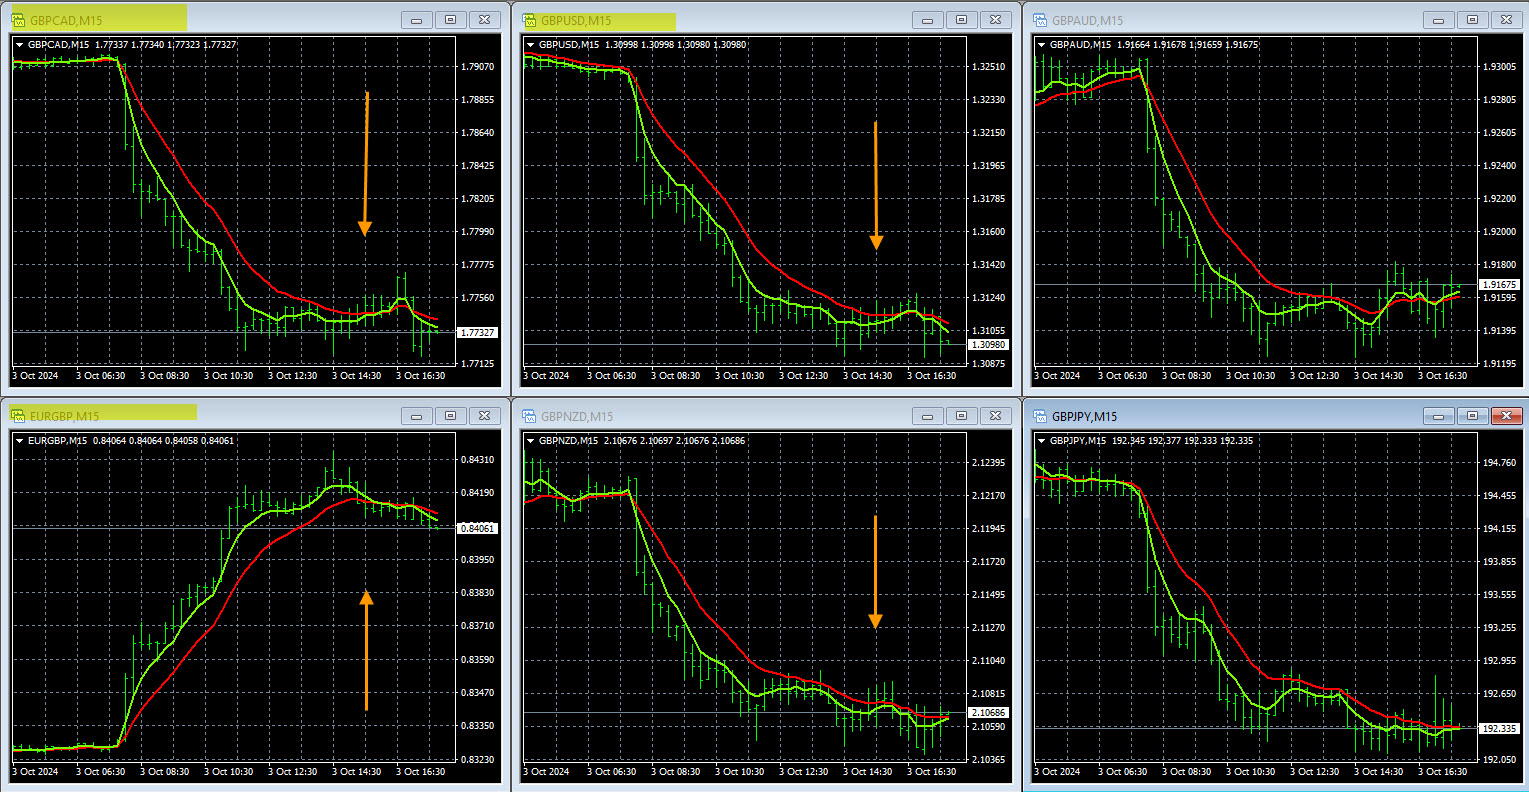Open the GBPUSD chart header triangle menu
The width and height of the screenshot is (1529, 792).
(531, 45)
